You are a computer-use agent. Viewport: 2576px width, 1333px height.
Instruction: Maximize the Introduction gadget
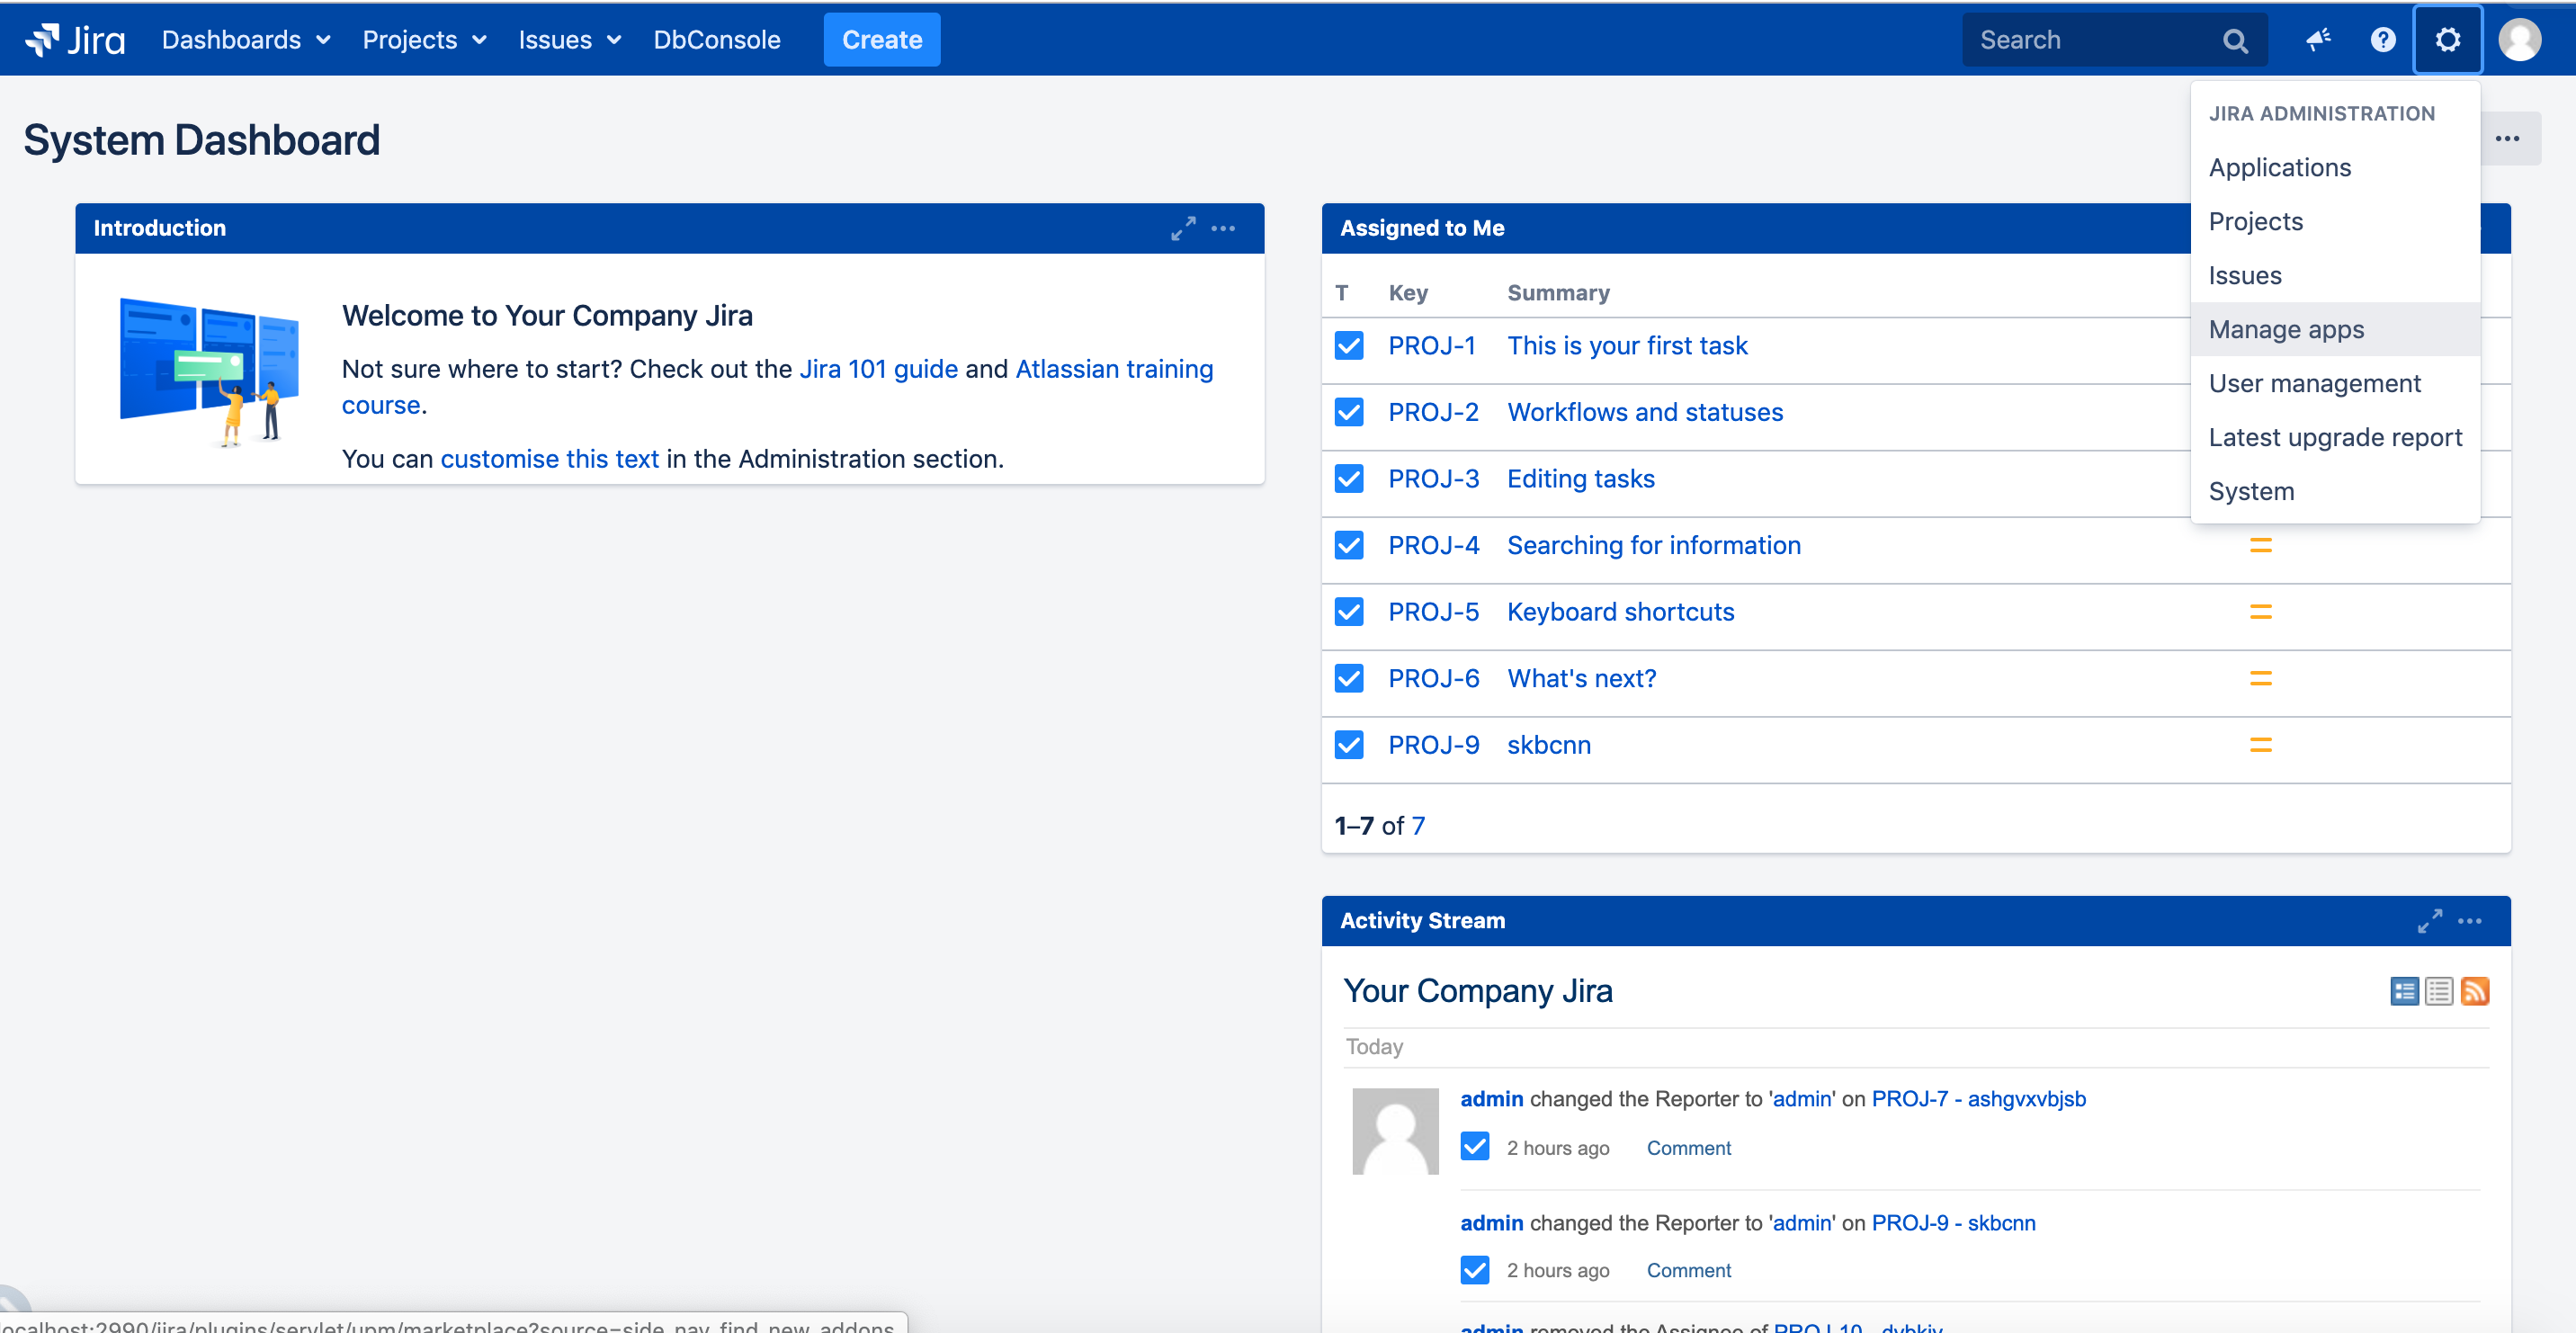[x=1183, y=228]
